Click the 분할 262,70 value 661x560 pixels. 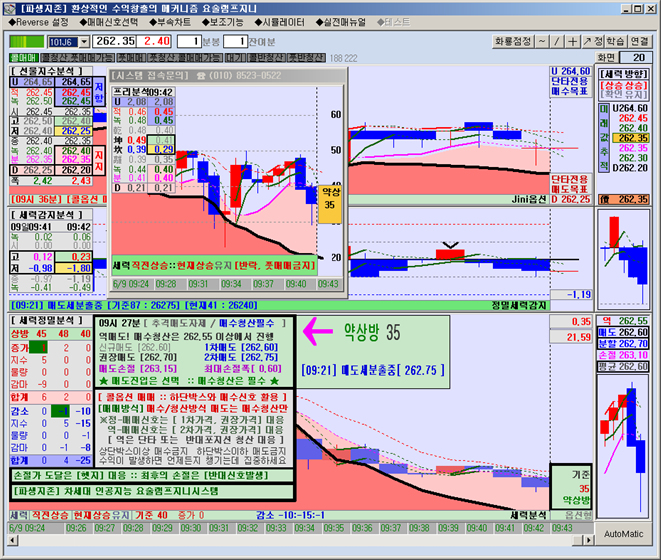[623, 344]
